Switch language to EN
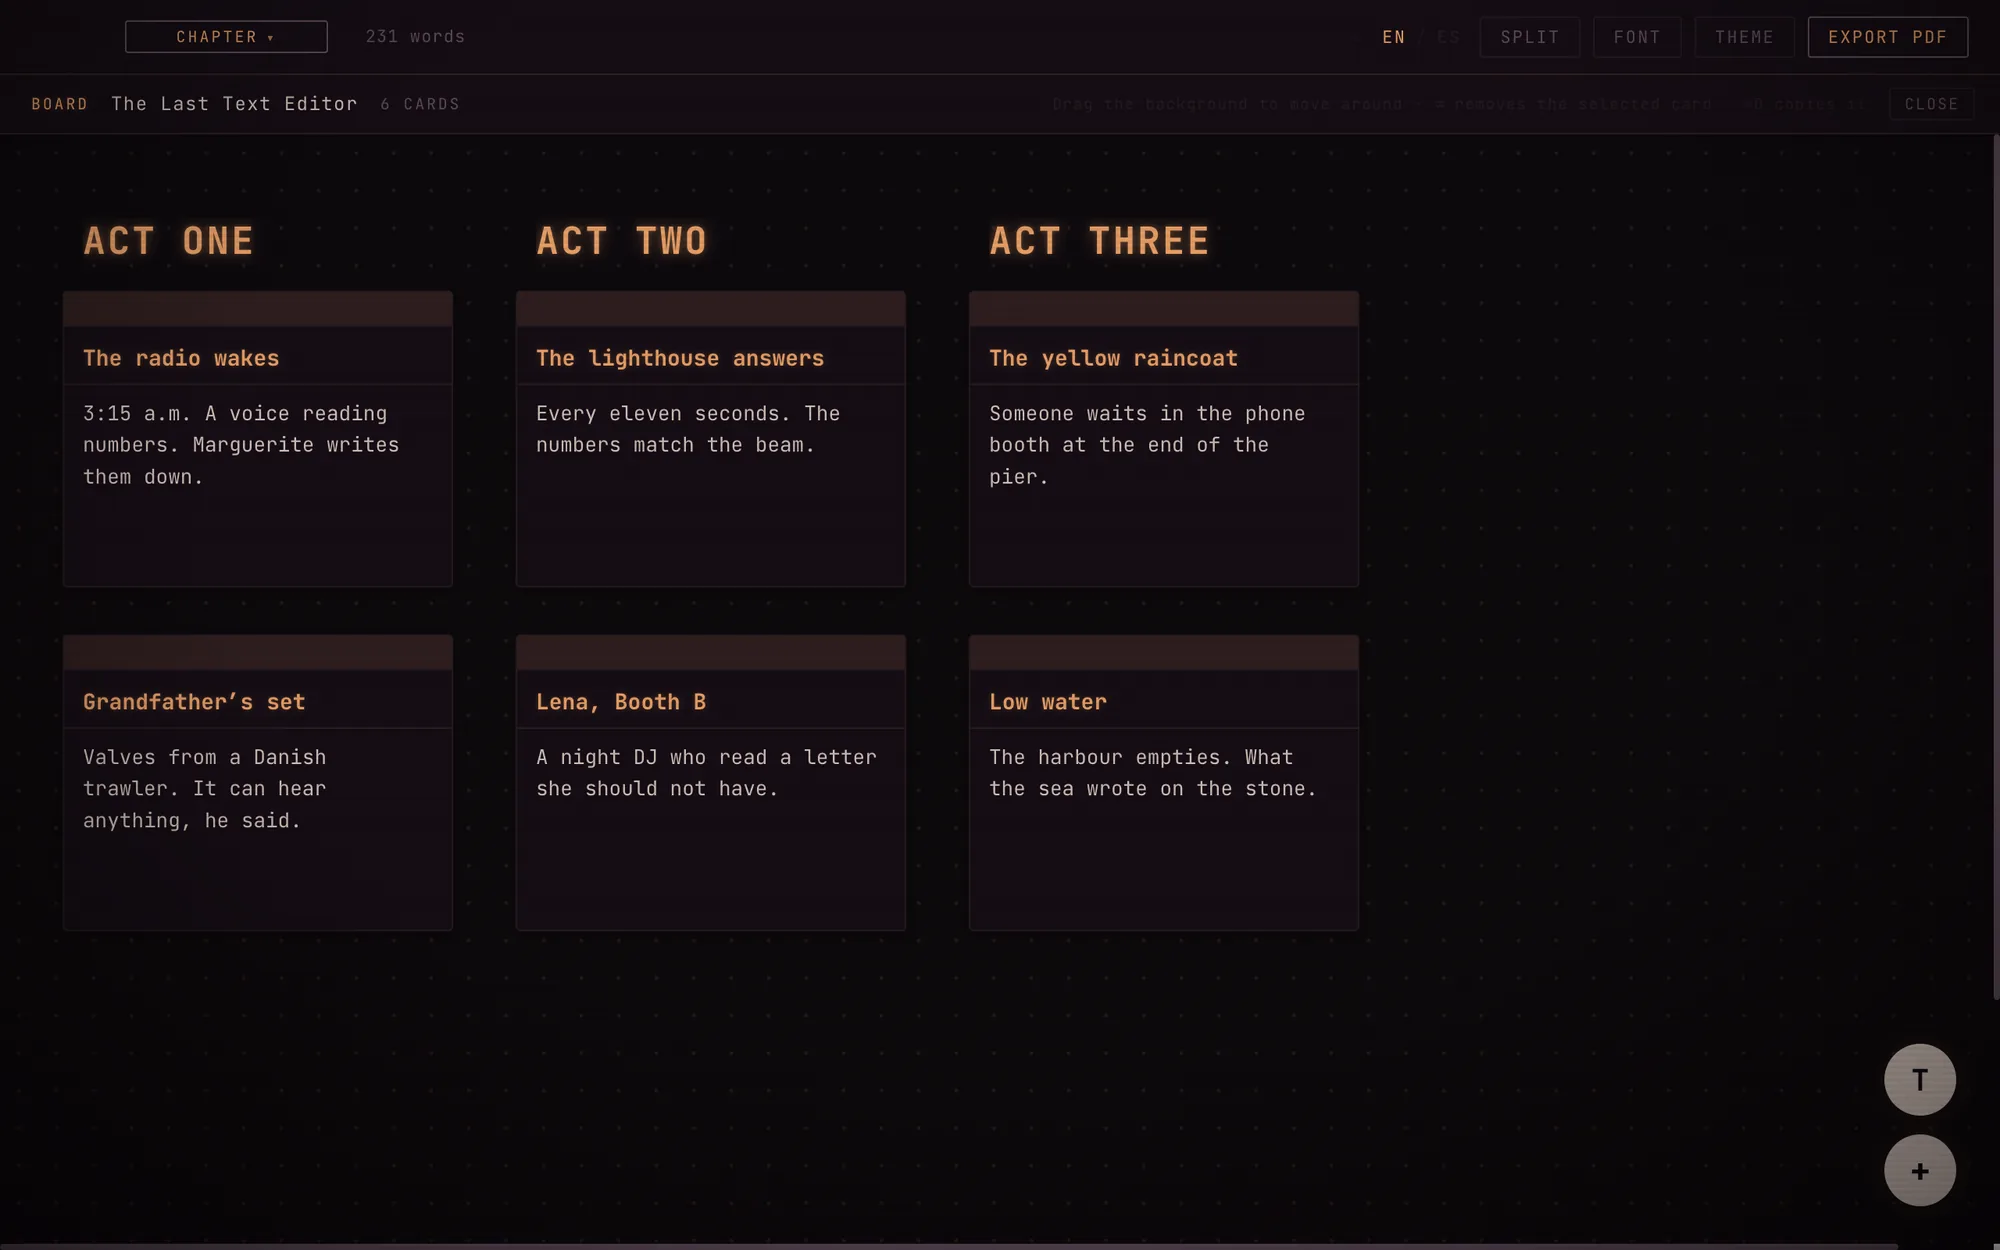This screenshot has height=1250, width=2000. coord(1393,37)
